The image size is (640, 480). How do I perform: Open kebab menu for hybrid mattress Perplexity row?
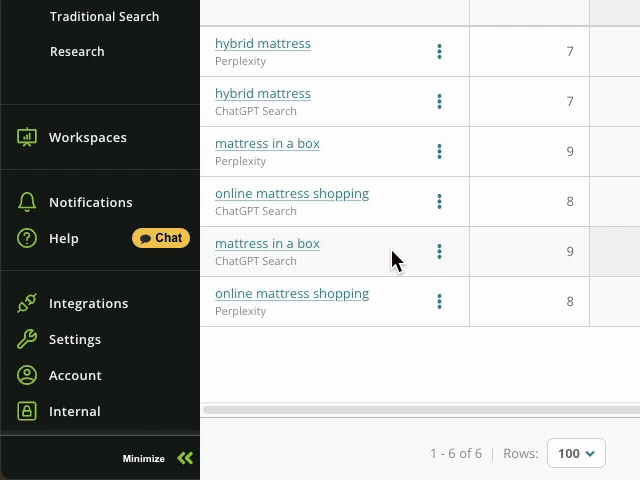[x=439, y=51]
